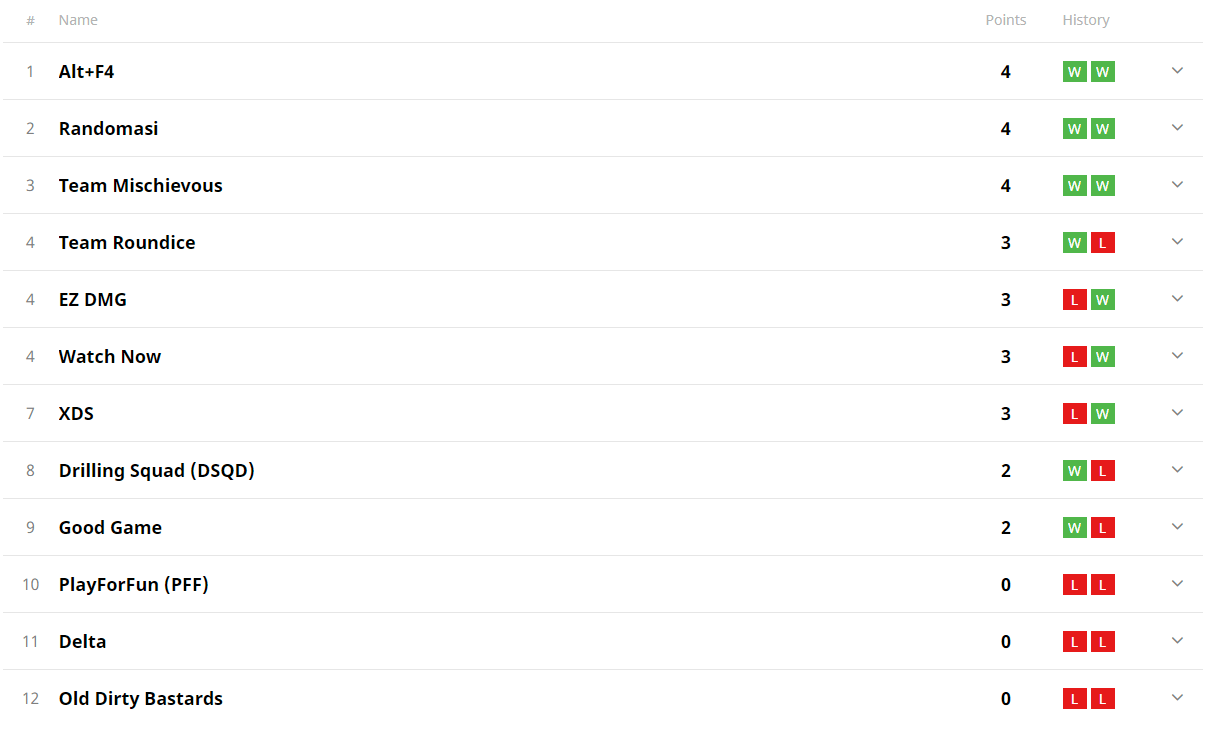Click the Delta row chevron
The height and width of the screenshot is (729, 1211).
[x=1177, y=641]
